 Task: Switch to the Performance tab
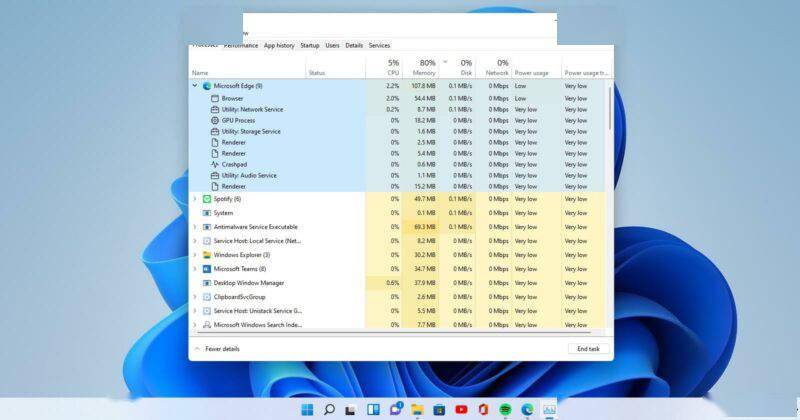240,46
